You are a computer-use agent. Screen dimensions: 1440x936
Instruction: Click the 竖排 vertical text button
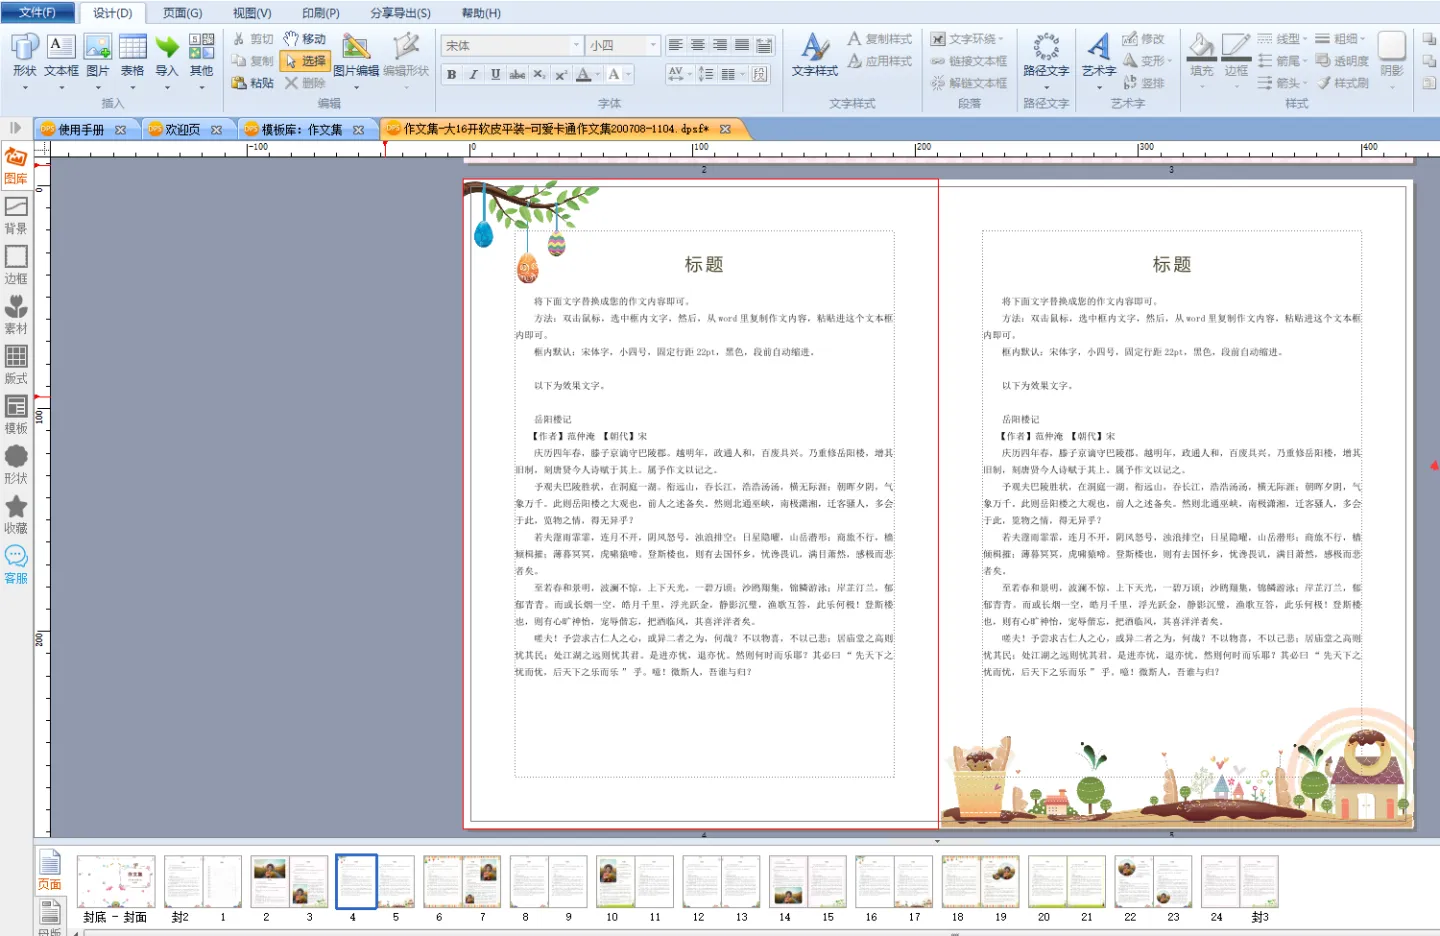(x=1144, y=83)
